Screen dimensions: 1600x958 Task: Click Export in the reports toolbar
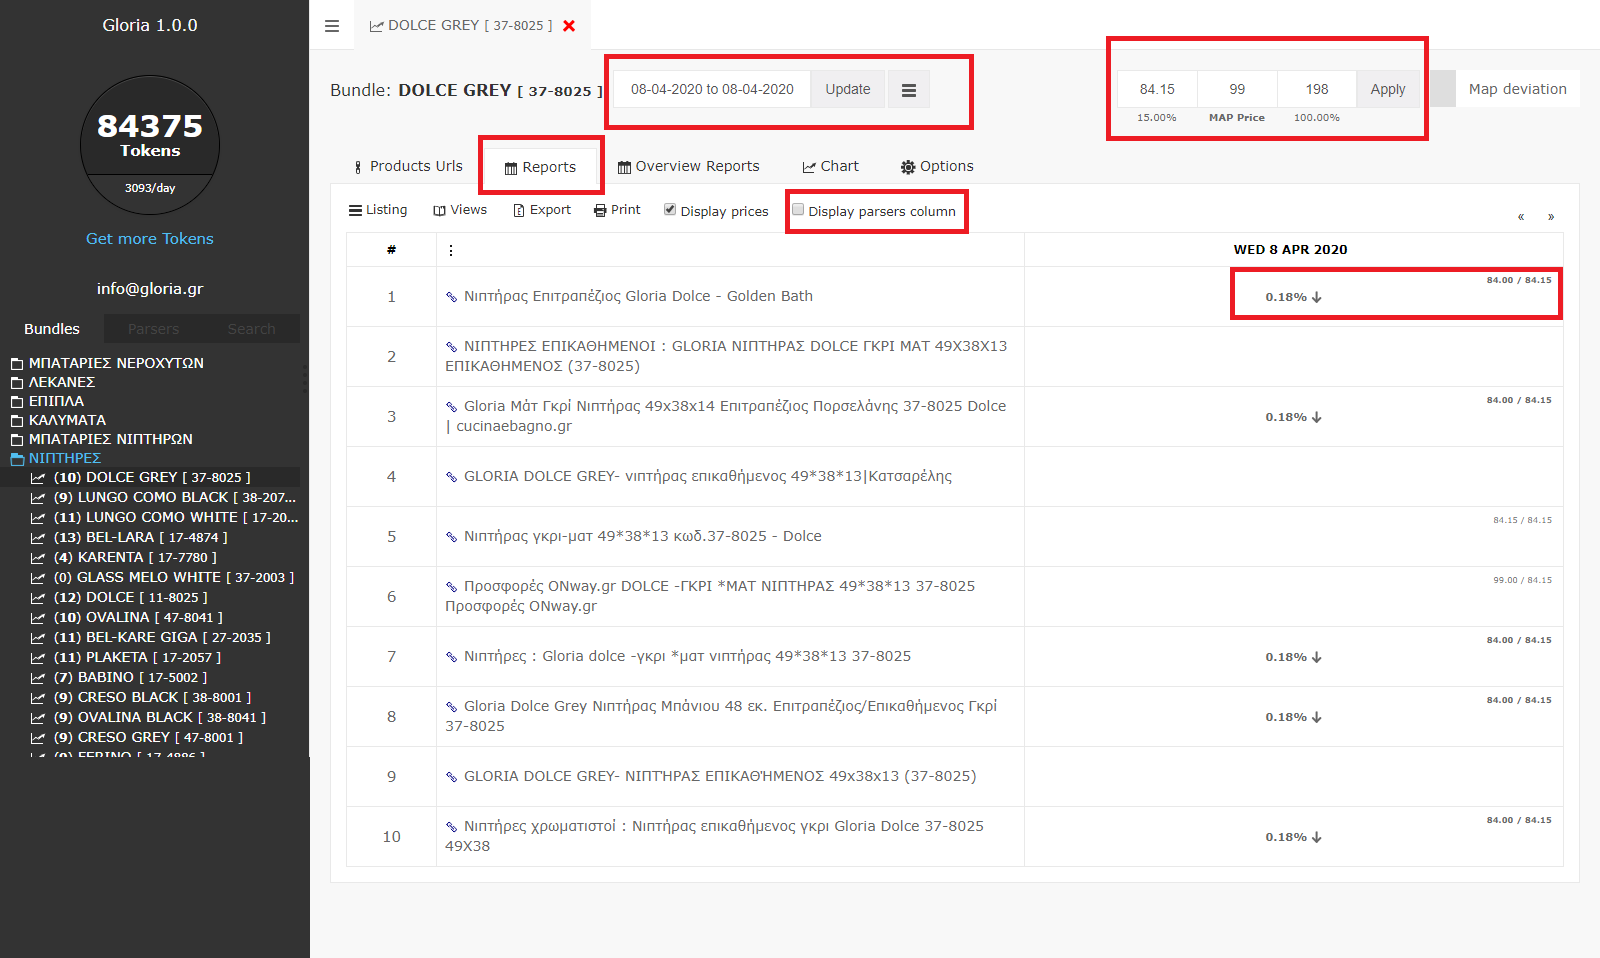[542, 210]
